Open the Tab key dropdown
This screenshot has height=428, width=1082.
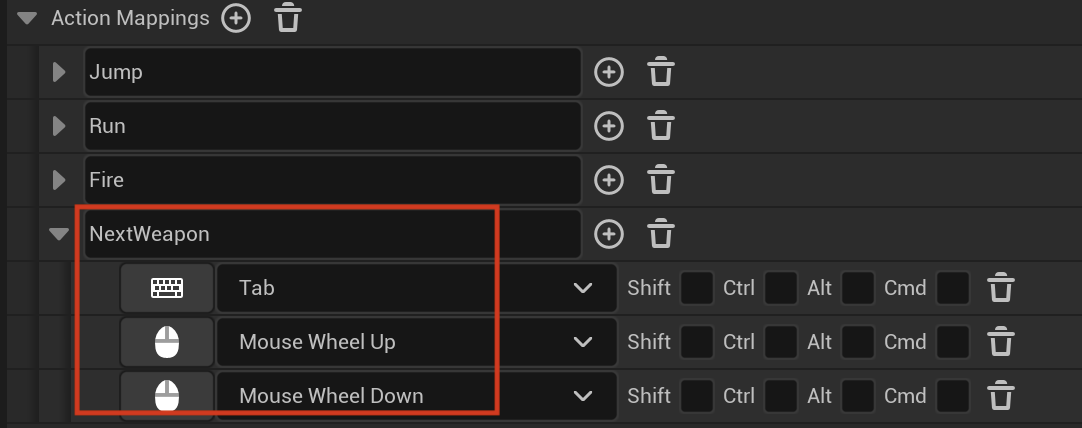coord(417,288)
